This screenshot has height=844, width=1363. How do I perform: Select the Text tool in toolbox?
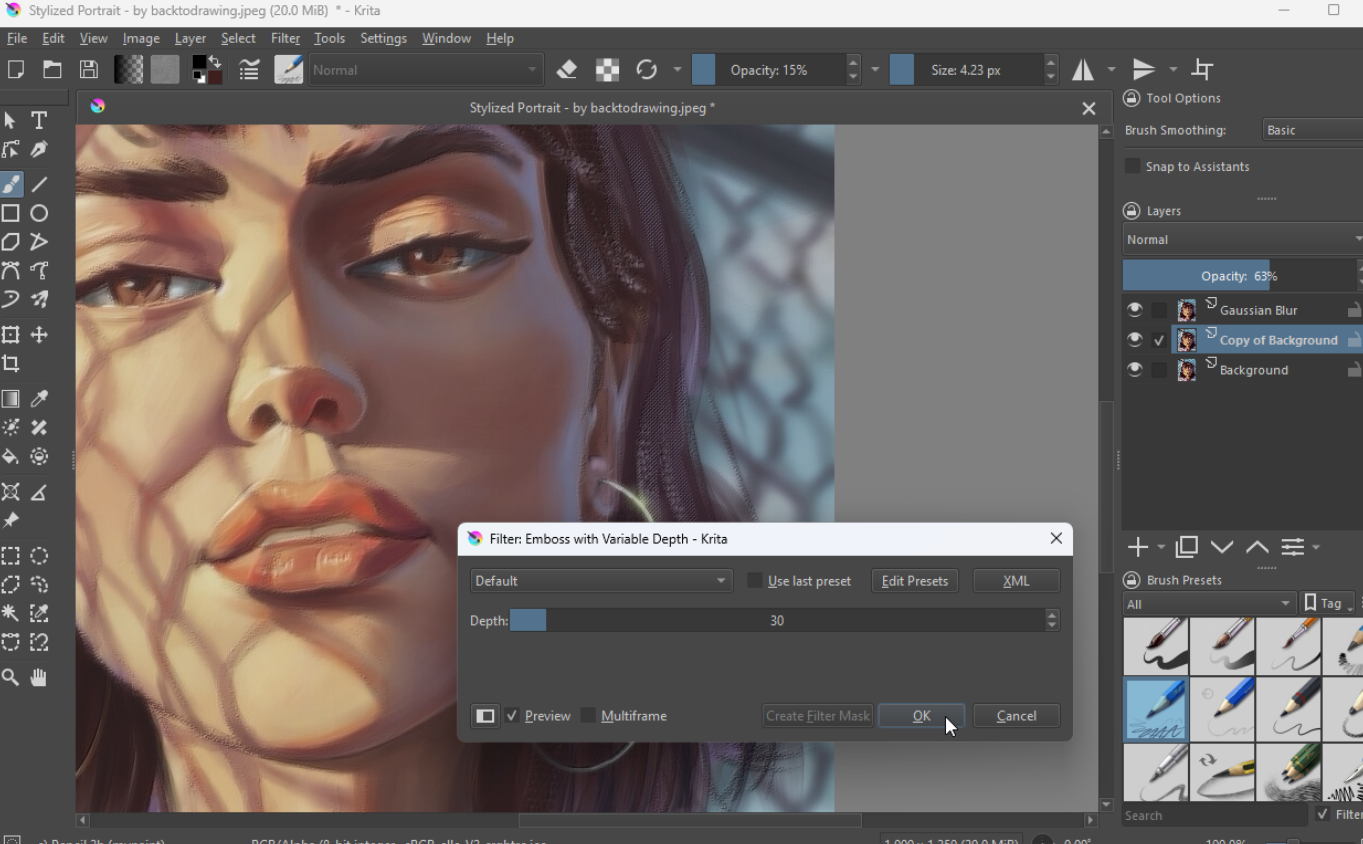click(39, 120)
